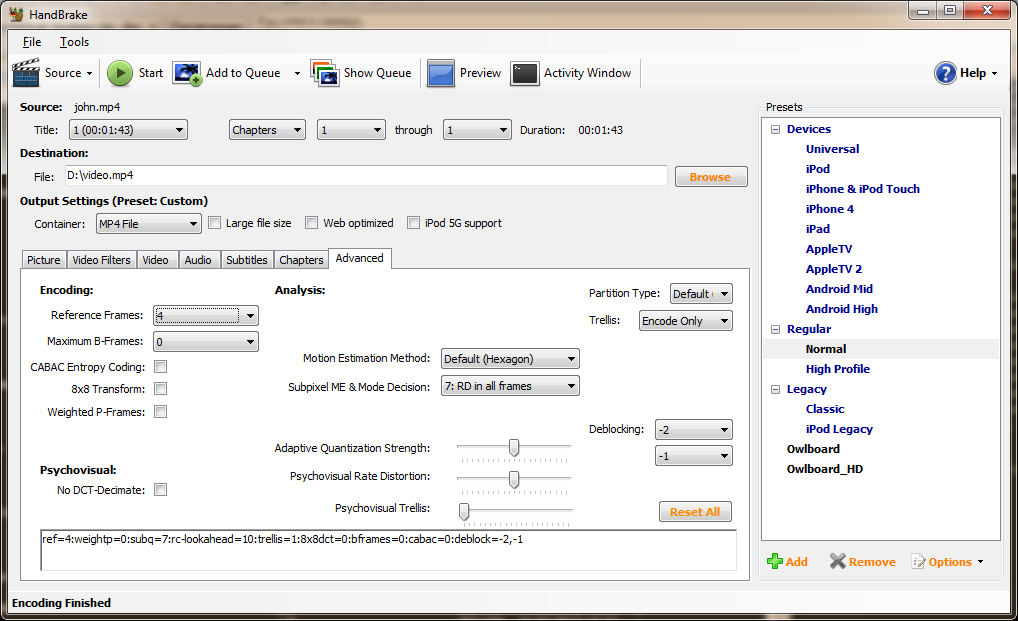This screenshot has width=1018, height=621.
Task: Switch to the Video Filters tab
Action: click(101, 260)
